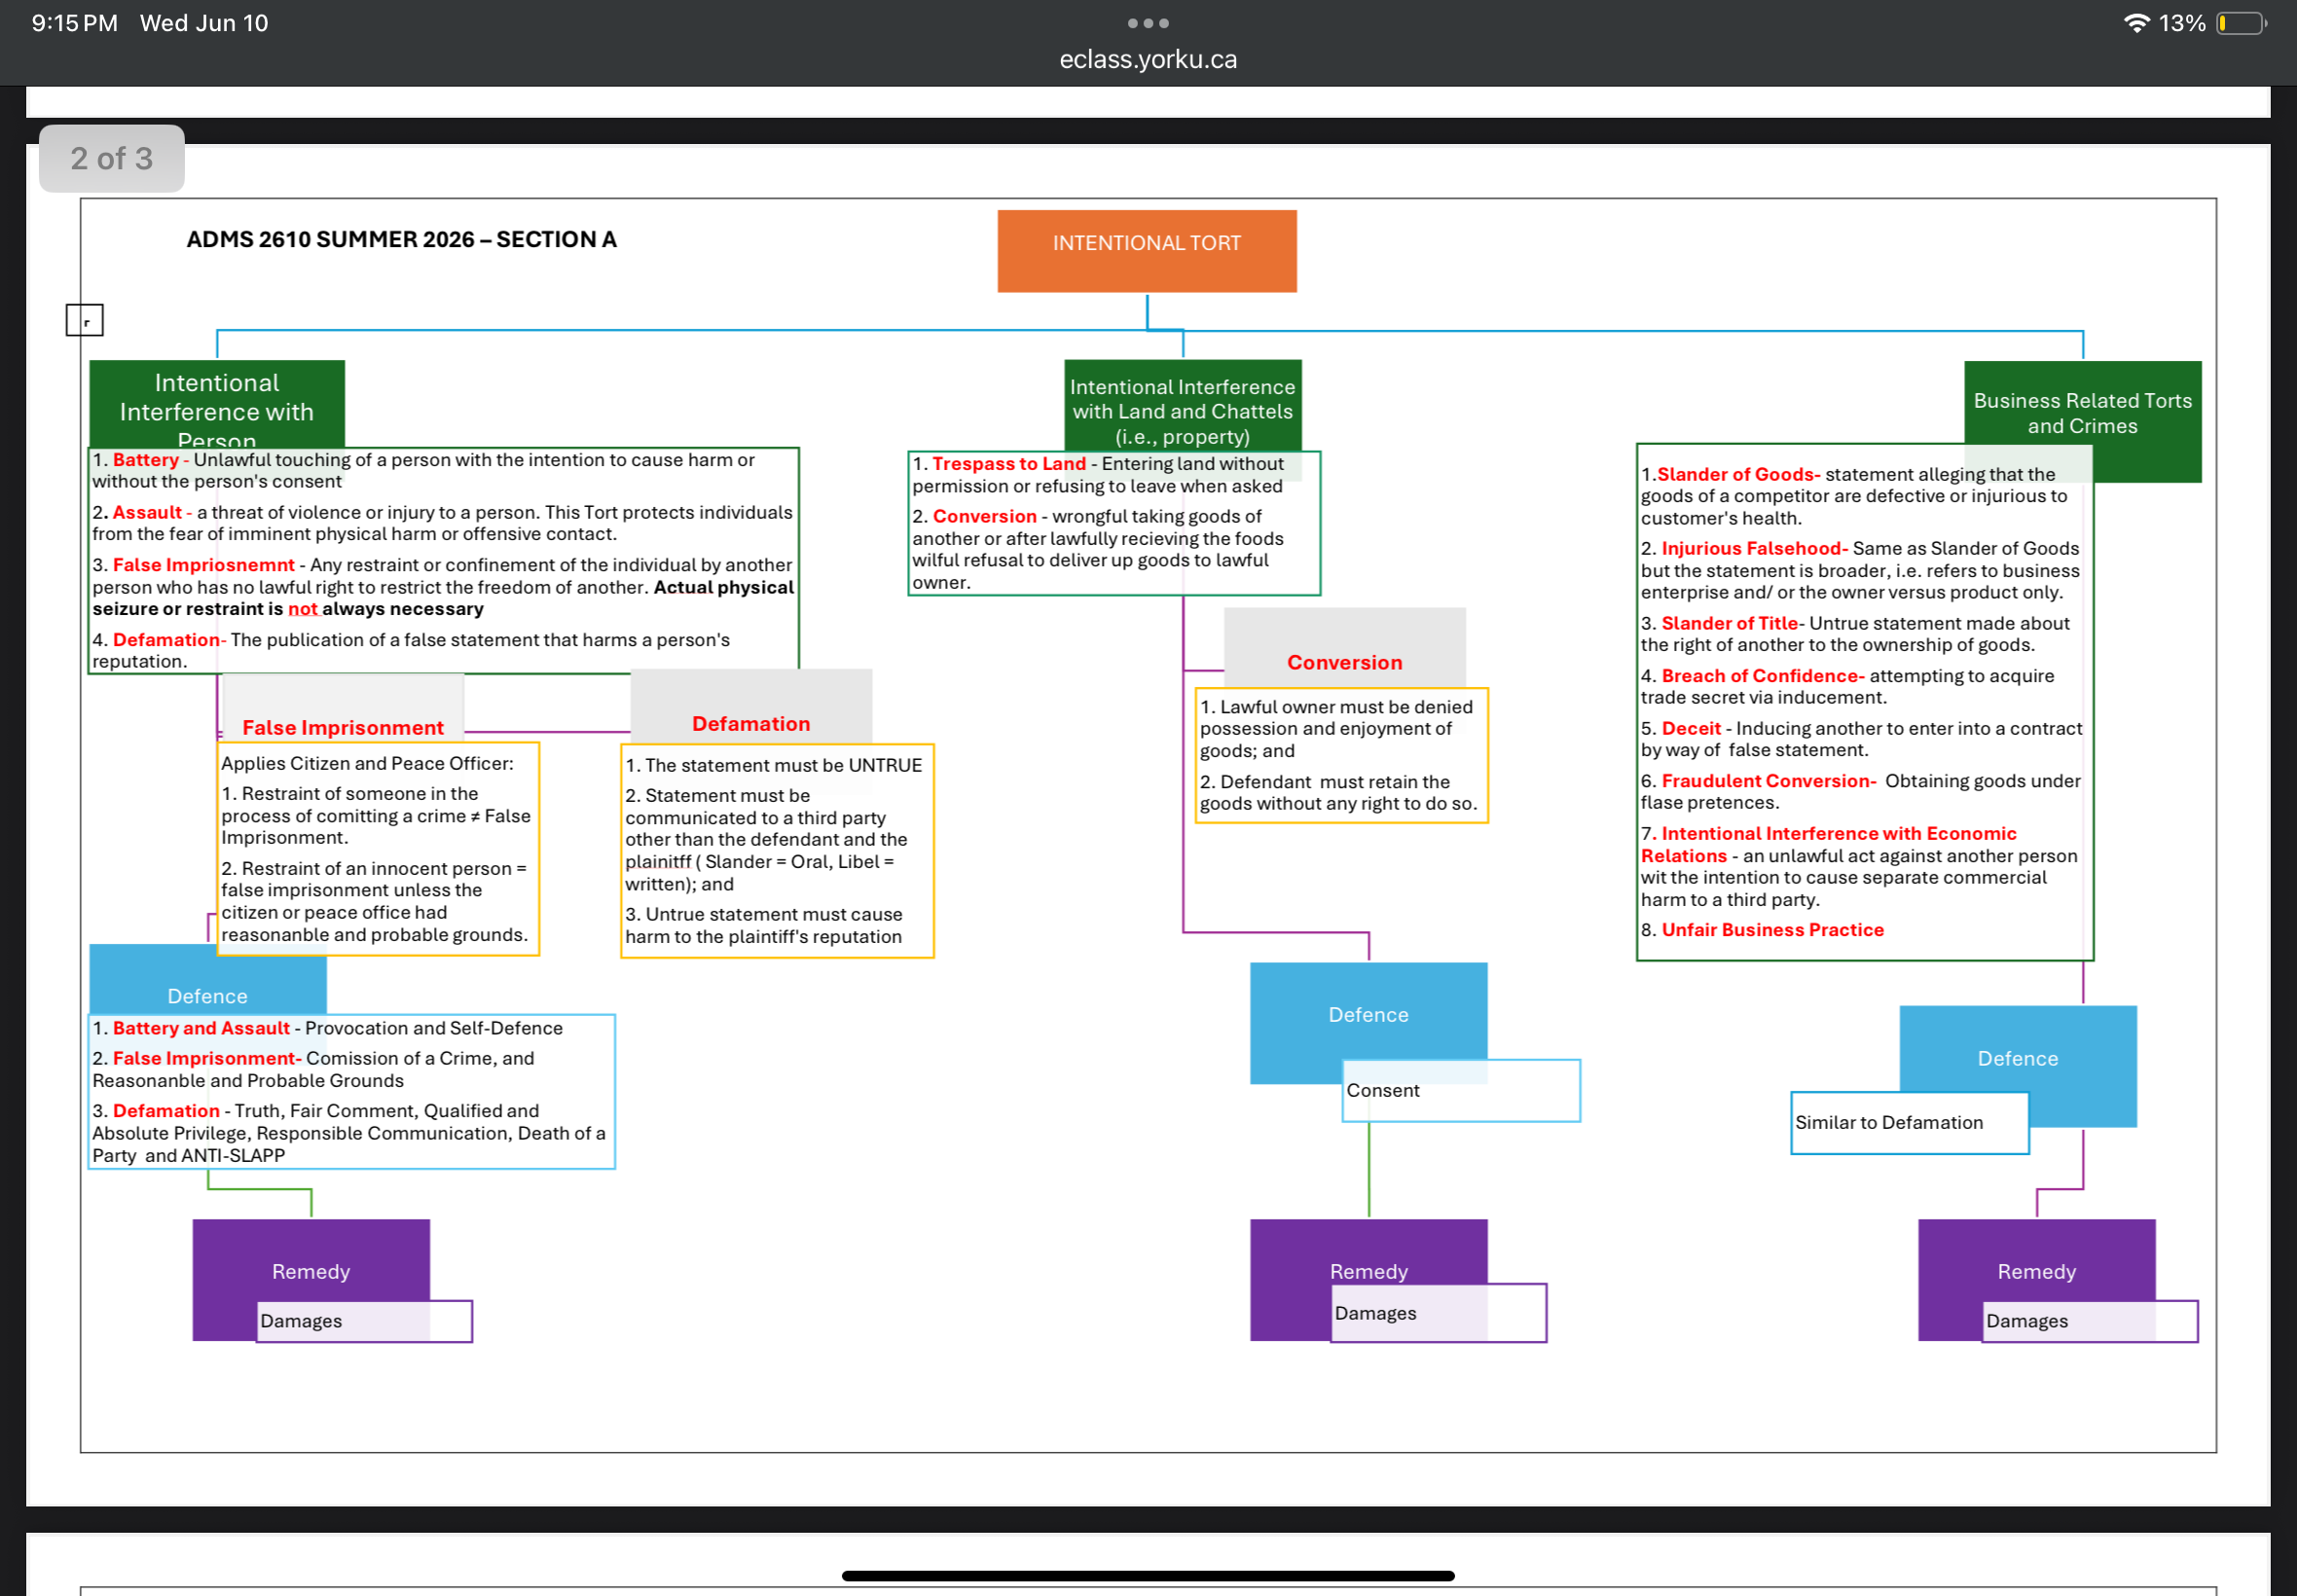
Task: Click the red Defamation heading box
Action: pos(751,707)
